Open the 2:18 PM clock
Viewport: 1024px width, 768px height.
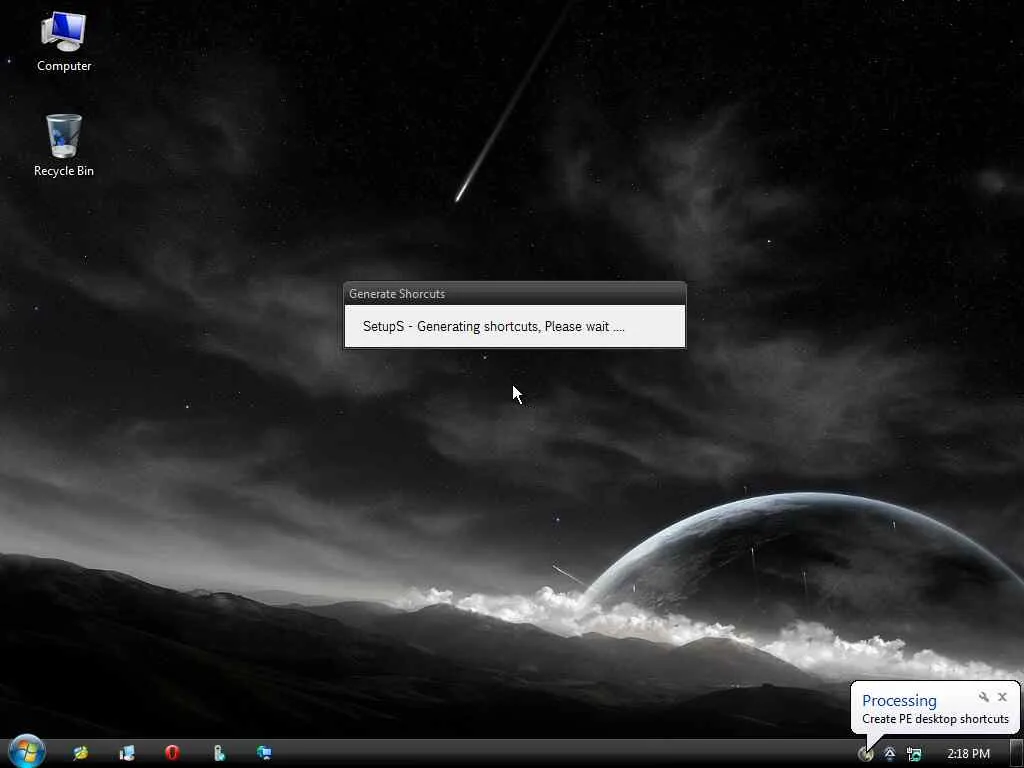click(968, 754)
